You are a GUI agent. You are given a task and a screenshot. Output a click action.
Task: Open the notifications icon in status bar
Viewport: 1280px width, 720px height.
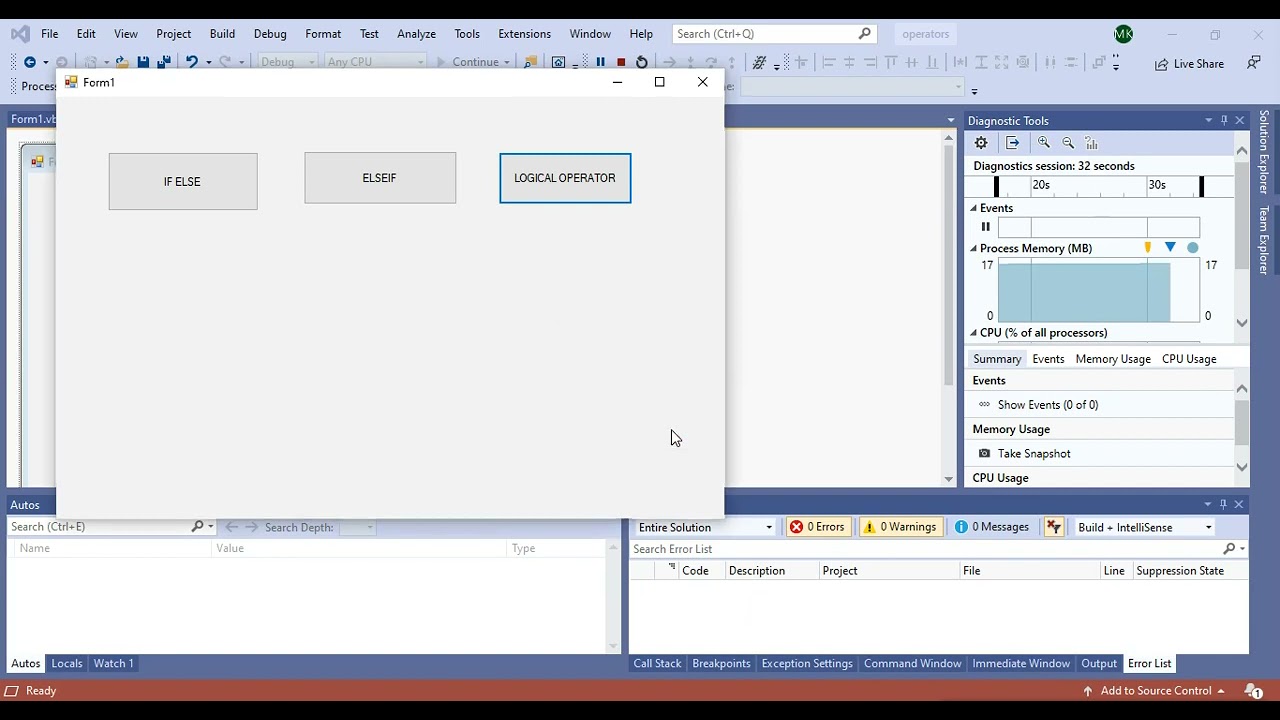tap(1252, 691)
